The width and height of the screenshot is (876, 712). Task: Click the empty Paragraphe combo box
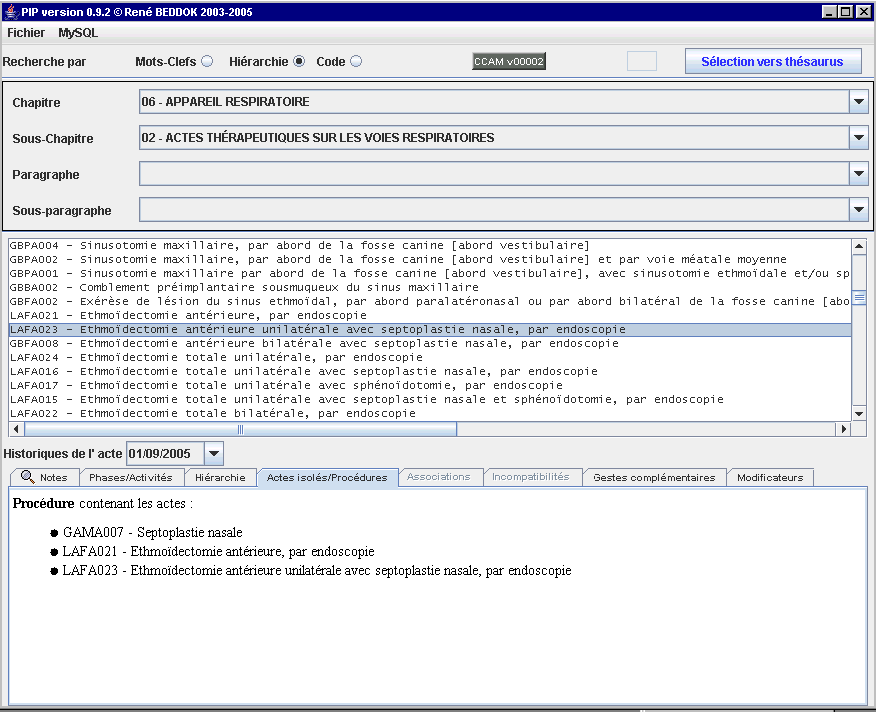[x=494, y=174]
